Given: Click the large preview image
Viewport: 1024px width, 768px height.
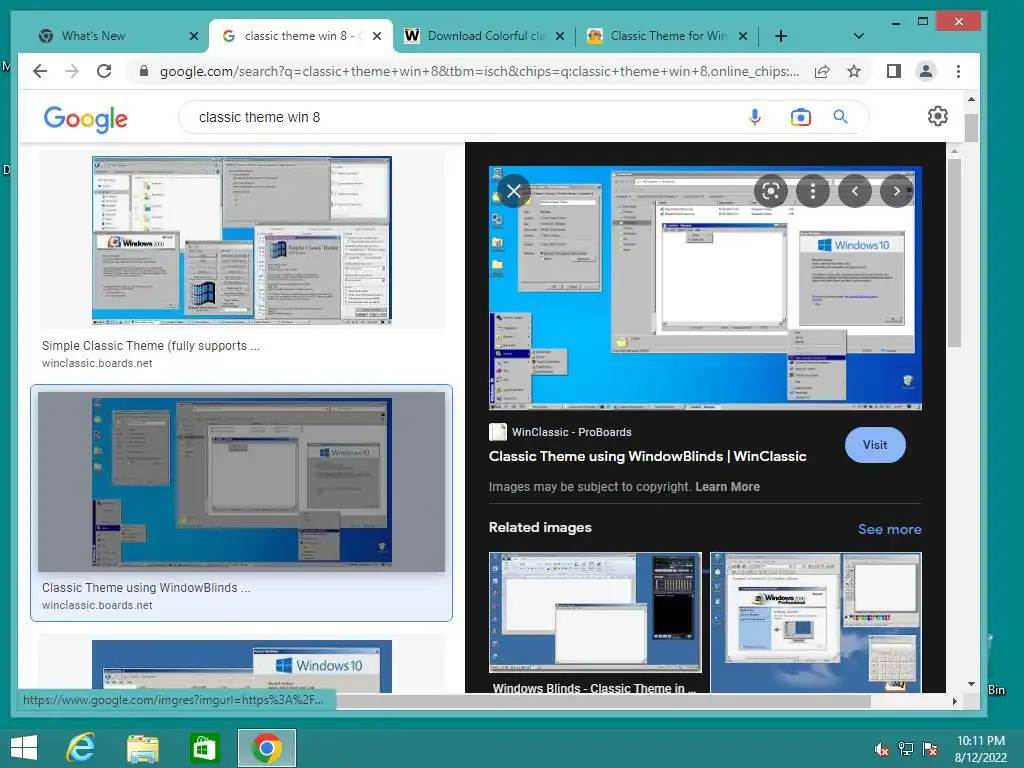Looking at the screenshot, I should pos(705,288).
